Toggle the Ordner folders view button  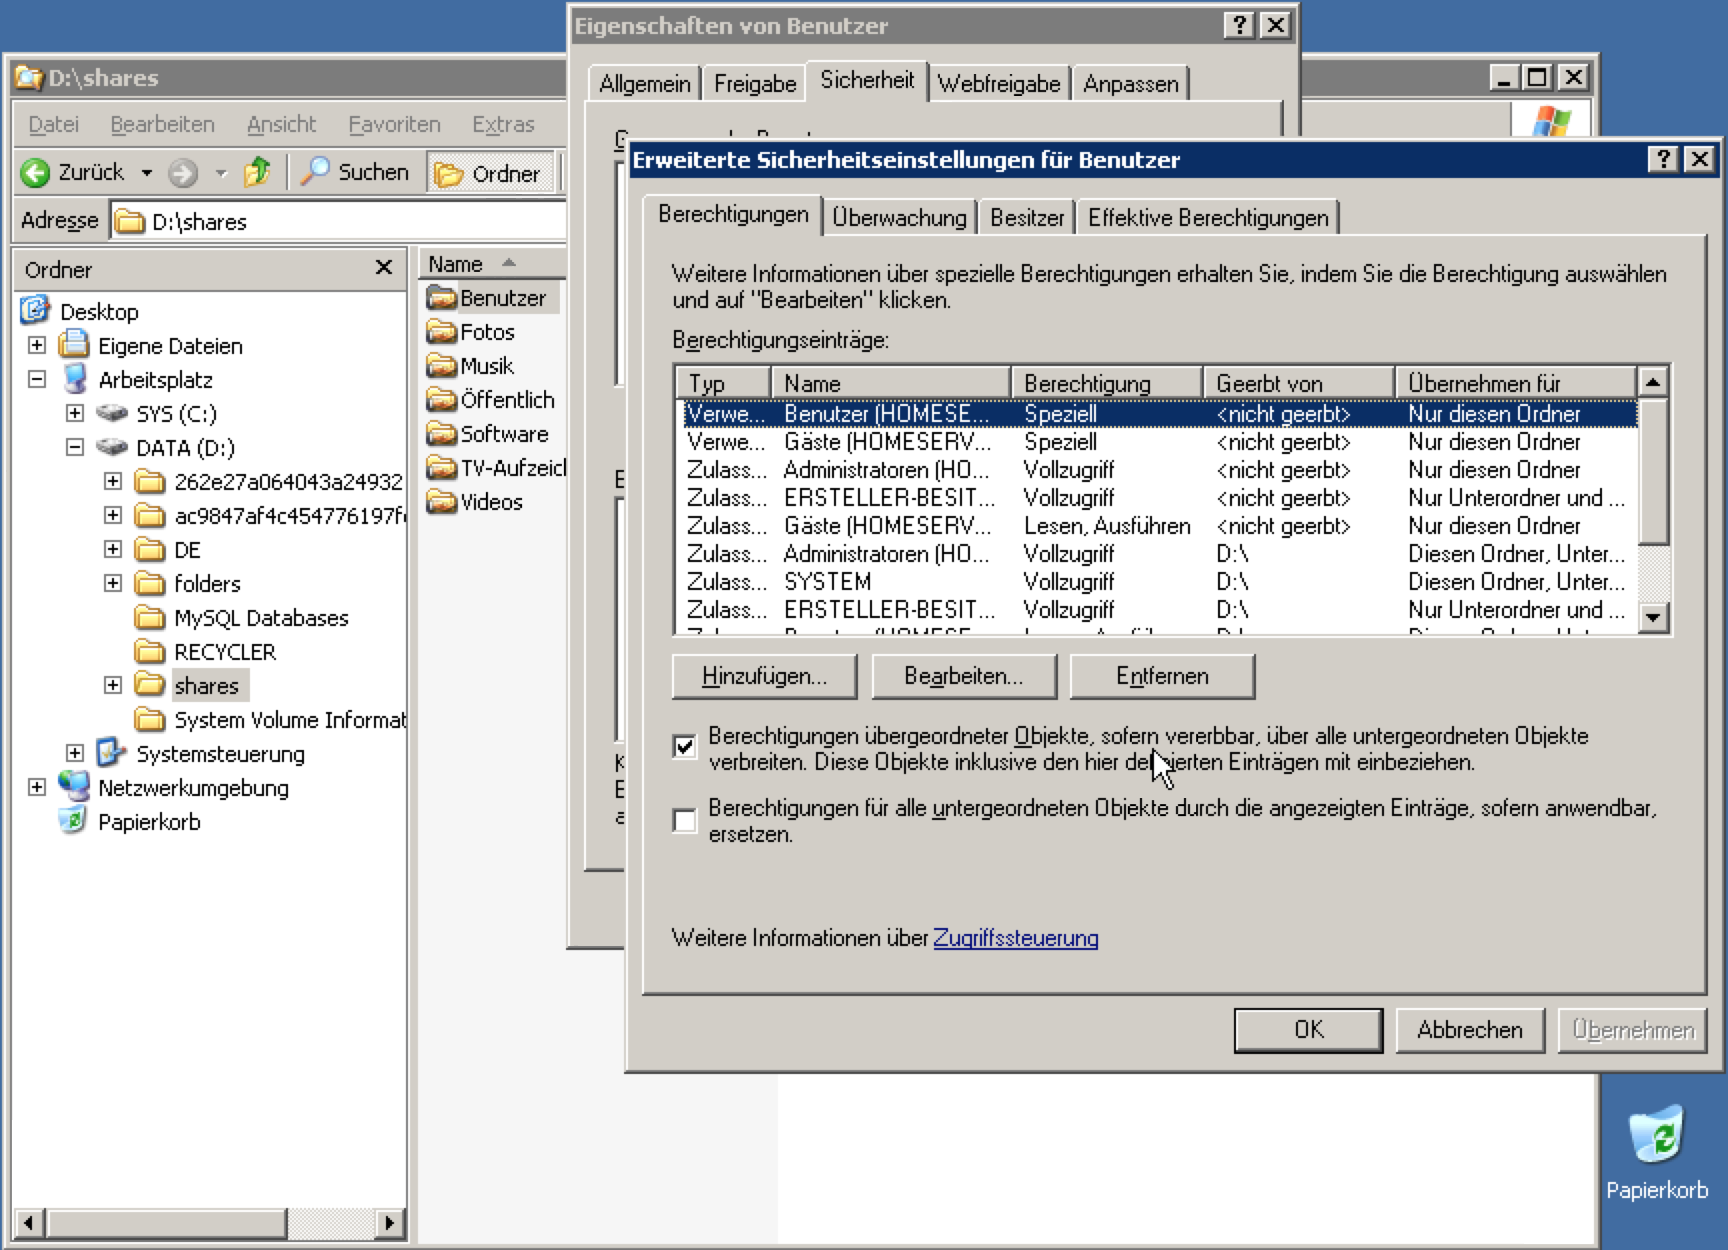click(490, 173)
